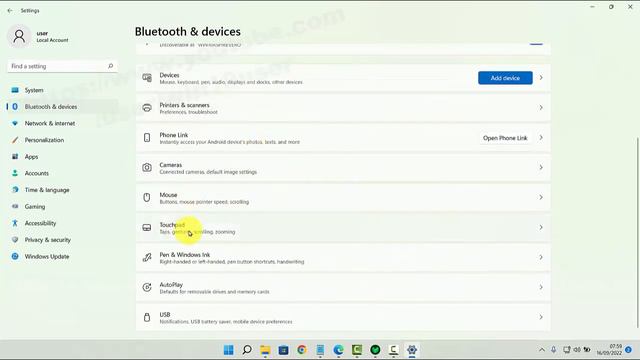Expand the Phone Link row chevron
The width and height of the screenshot is (640, 360).
coord(541,138)
